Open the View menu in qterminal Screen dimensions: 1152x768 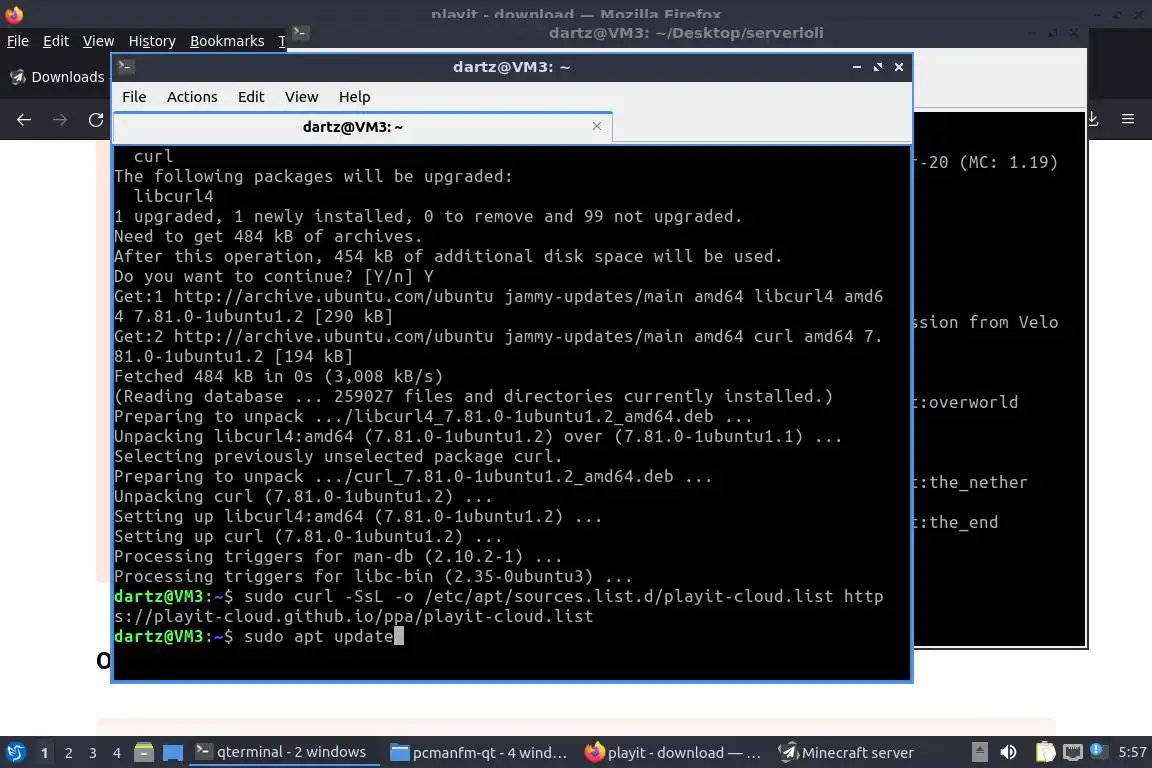tap(301, 97)
